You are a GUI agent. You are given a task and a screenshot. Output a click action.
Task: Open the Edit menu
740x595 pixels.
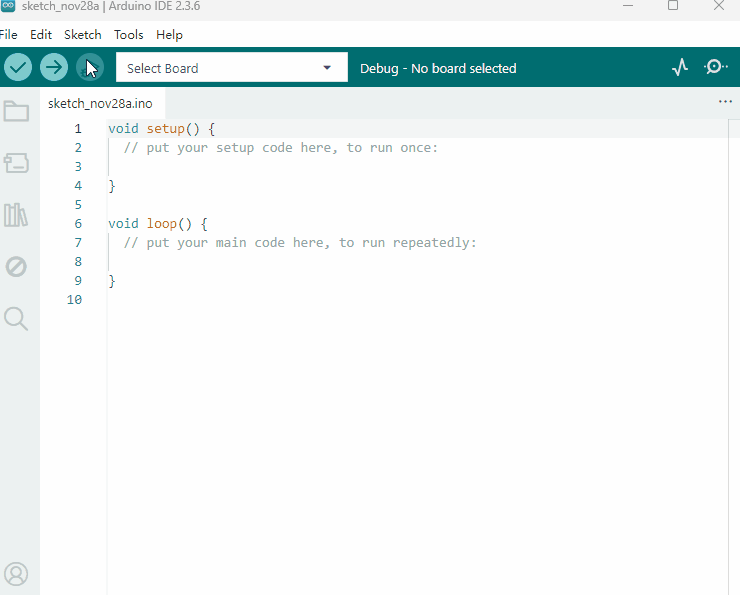click(x=41, y=35)
